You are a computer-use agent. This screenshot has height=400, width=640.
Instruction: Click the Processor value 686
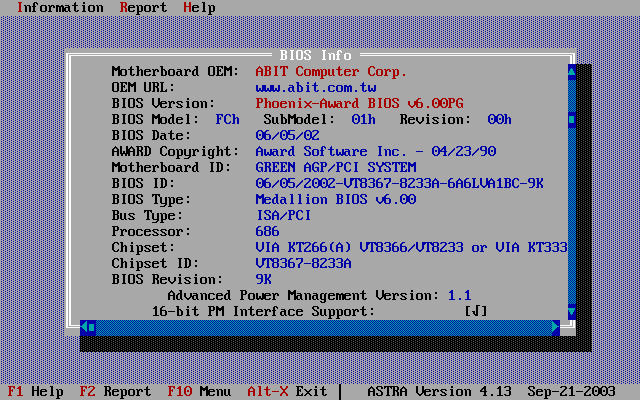pyautogui.click(x=267, y=231)
